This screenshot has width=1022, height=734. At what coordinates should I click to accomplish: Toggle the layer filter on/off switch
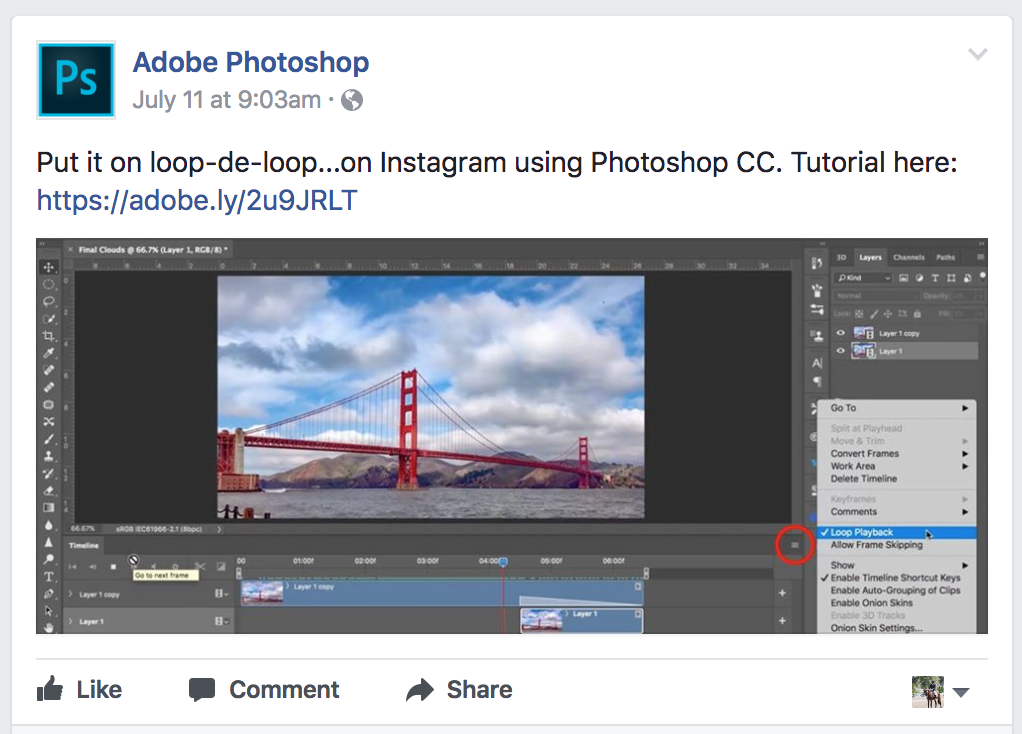point(982,277)
